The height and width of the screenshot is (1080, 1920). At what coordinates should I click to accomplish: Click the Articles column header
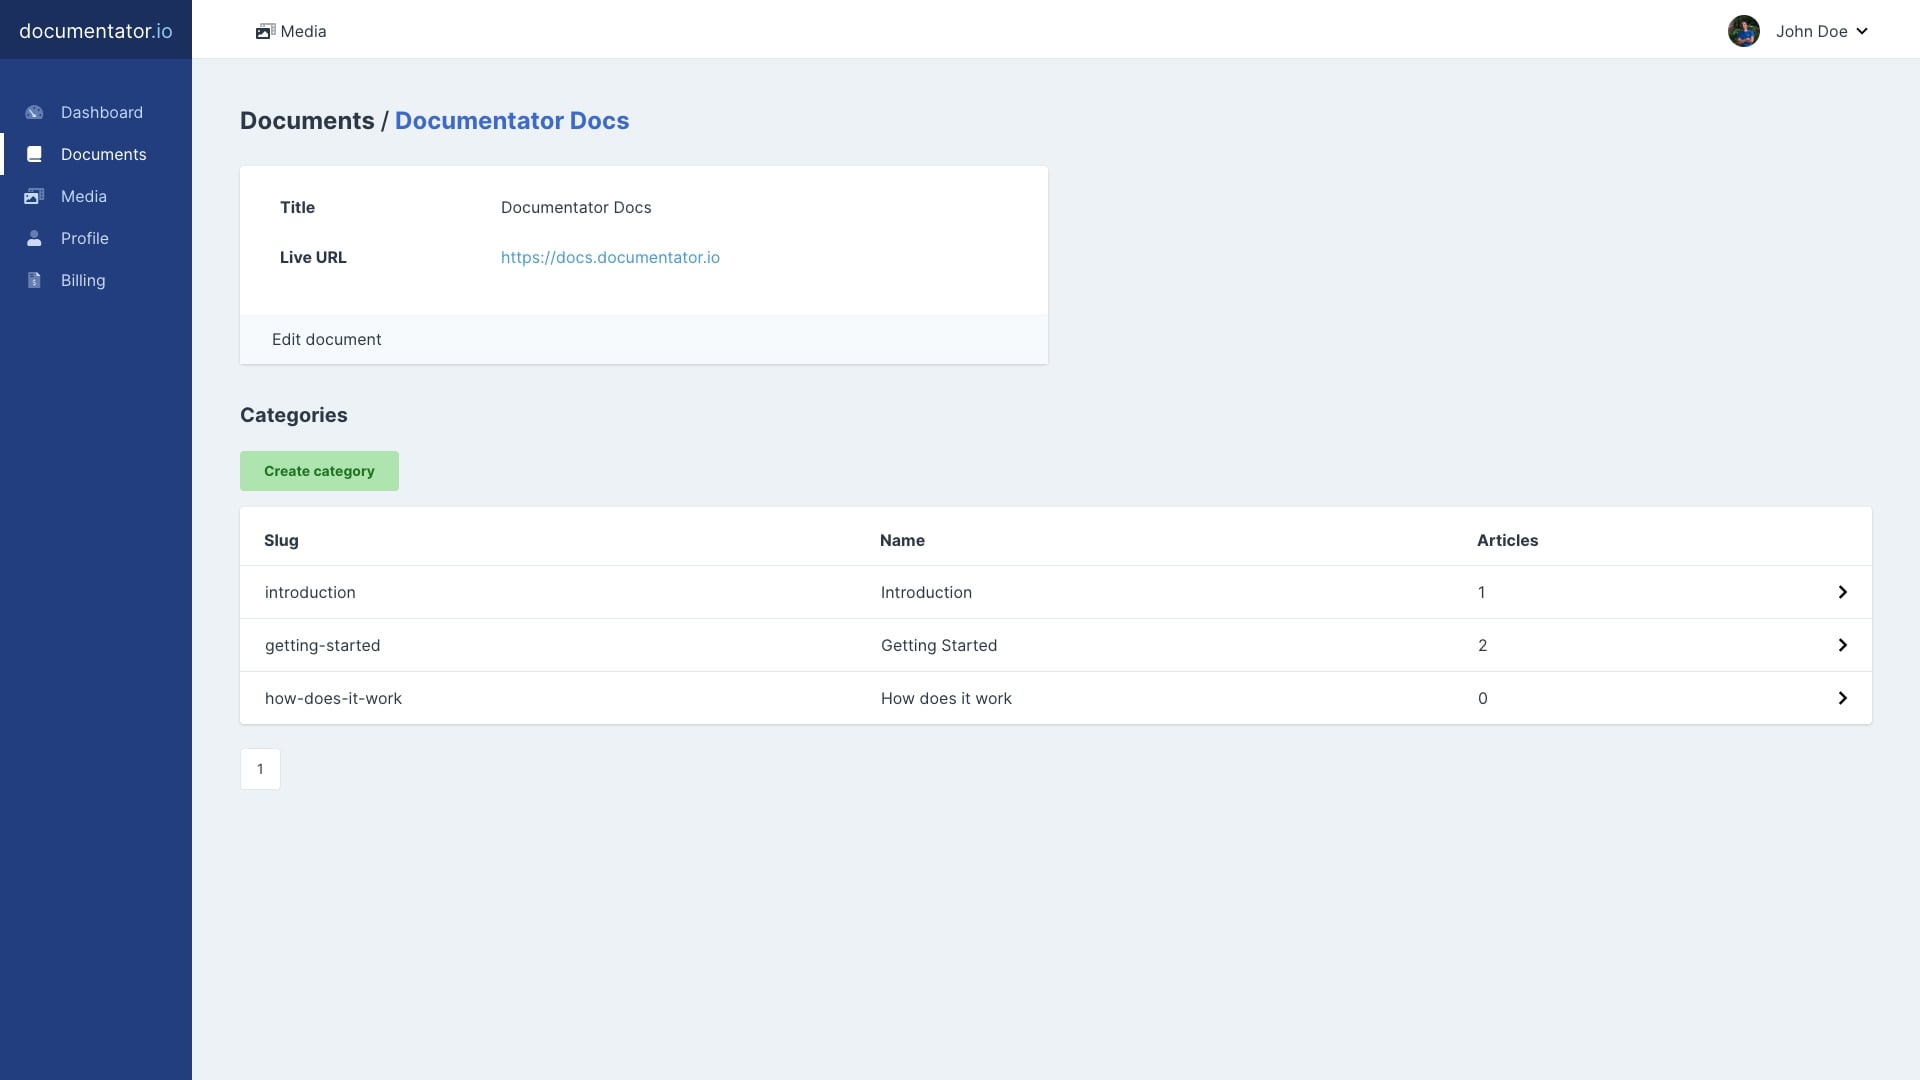(x=1507, y=541)
